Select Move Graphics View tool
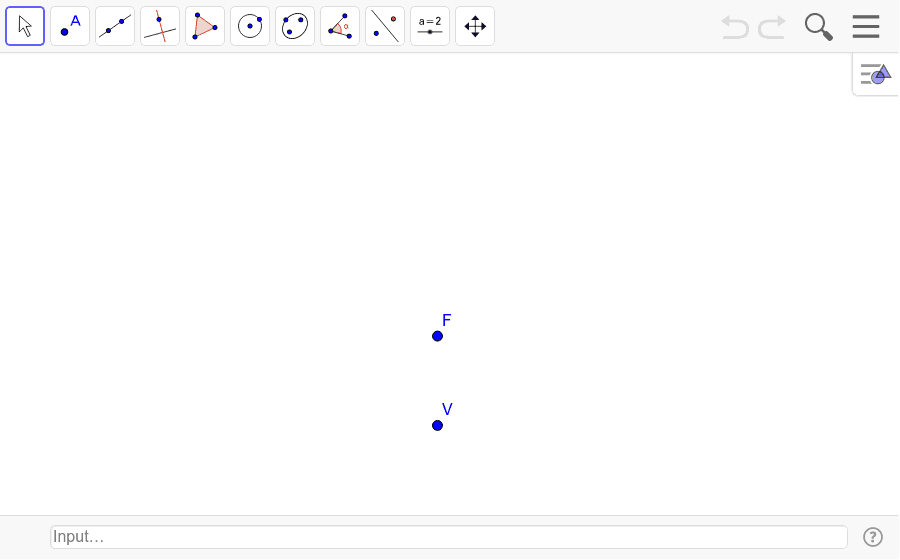Viewport: 900px width, 560px height. tap(475, 26)
